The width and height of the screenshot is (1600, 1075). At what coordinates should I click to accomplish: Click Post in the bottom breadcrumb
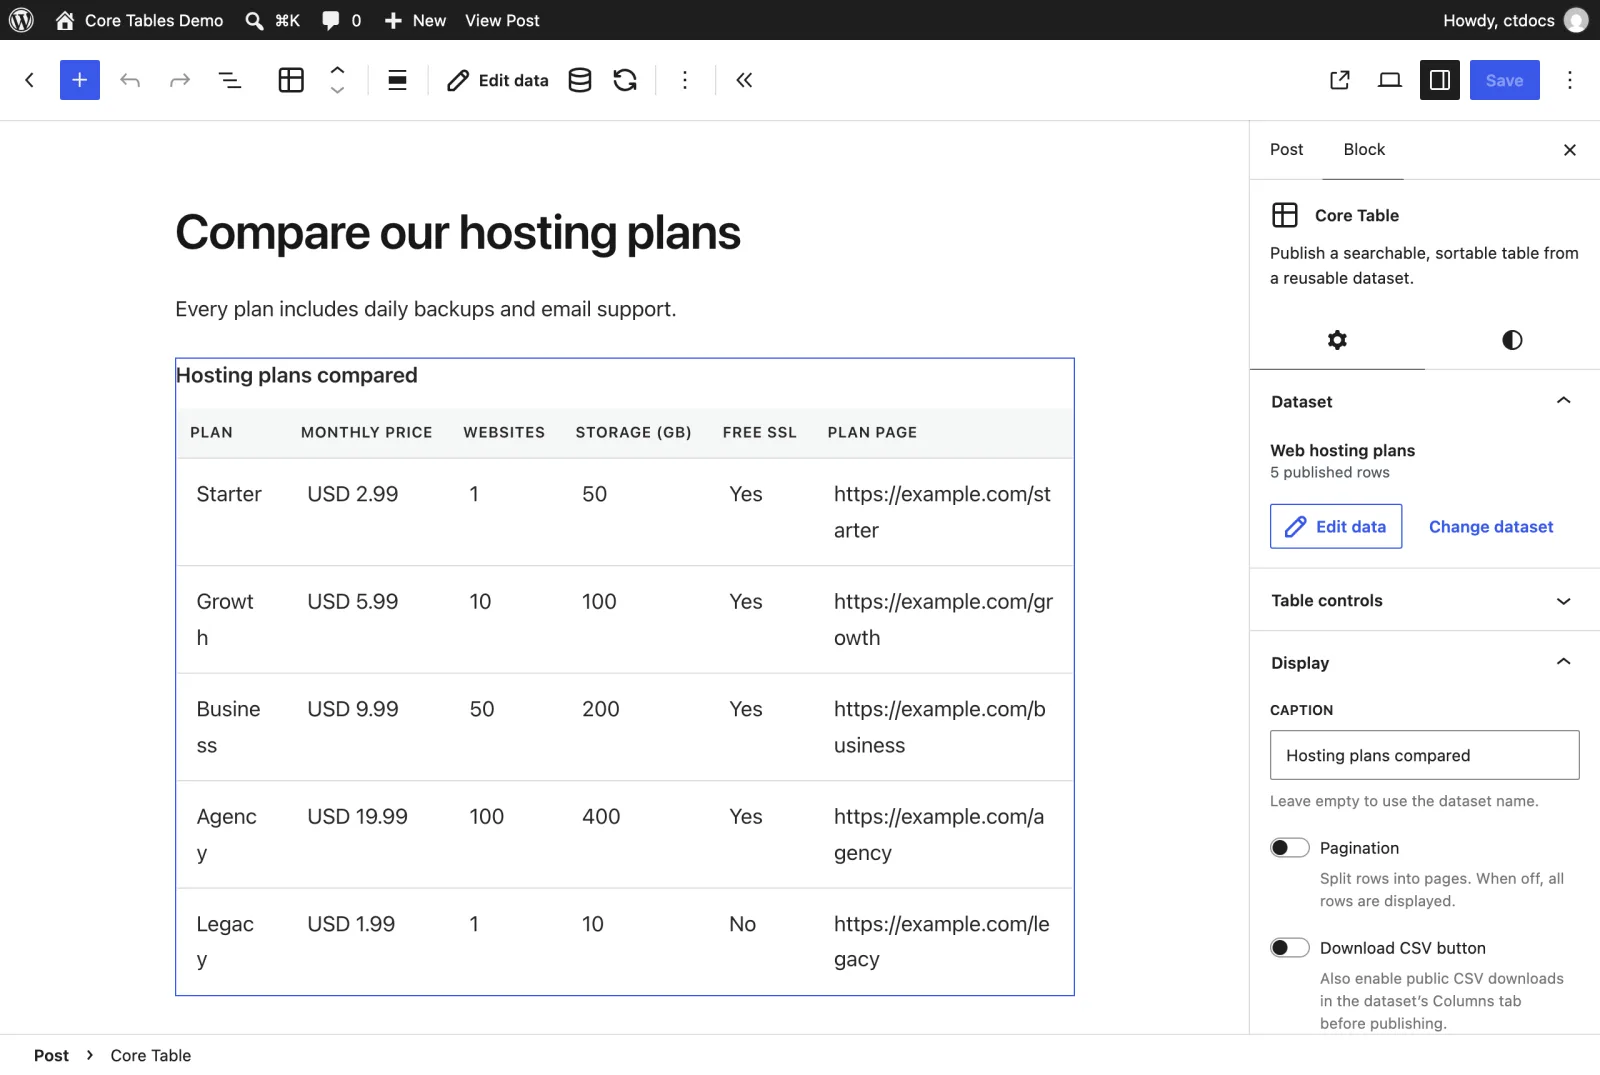tap(51, 1055)
